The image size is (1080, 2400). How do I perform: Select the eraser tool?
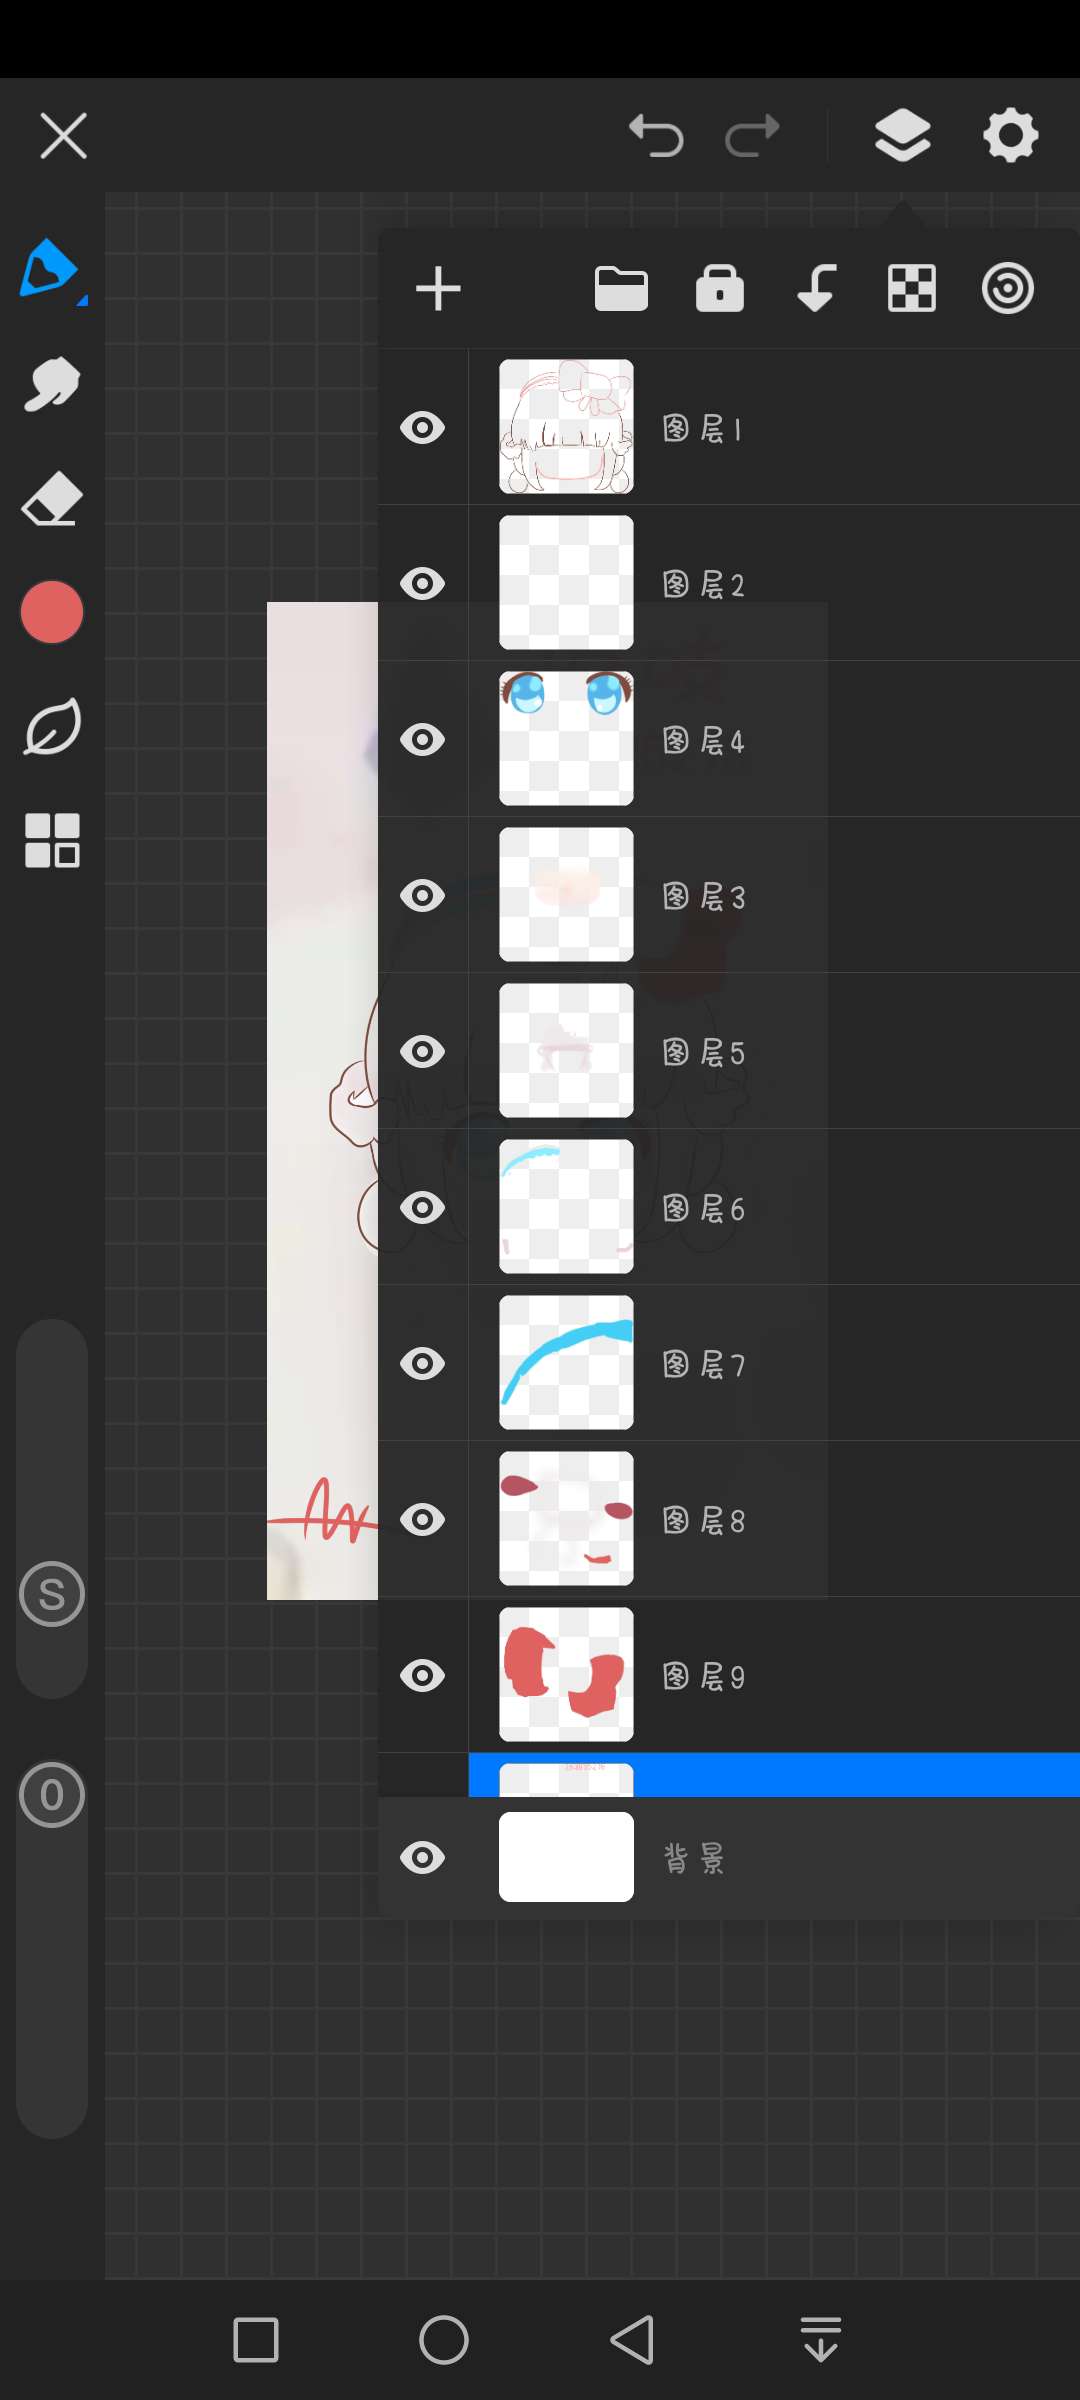point(51,499)
